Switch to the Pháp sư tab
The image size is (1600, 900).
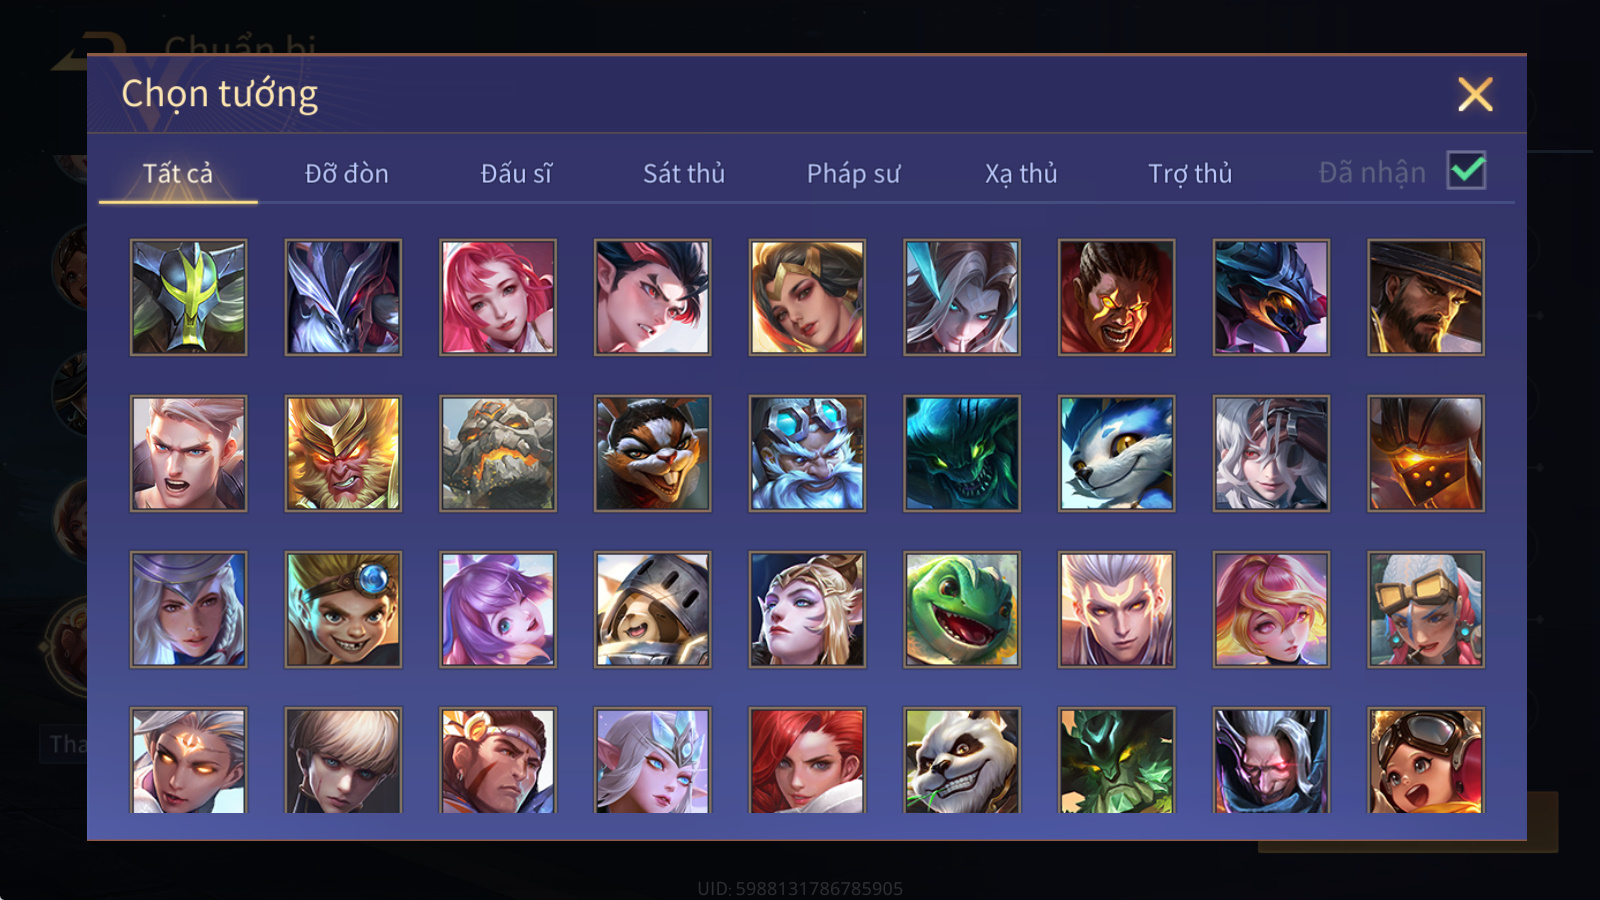[853, 174]
